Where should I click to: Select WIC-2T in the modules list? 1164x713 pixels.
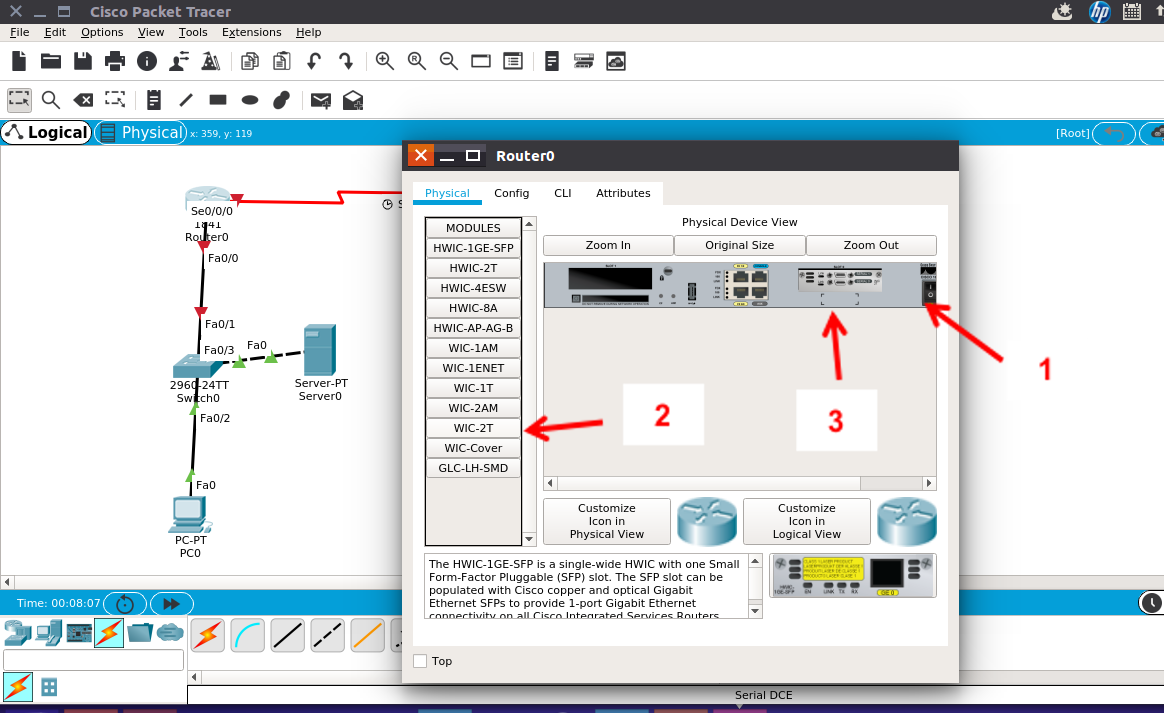473,427
